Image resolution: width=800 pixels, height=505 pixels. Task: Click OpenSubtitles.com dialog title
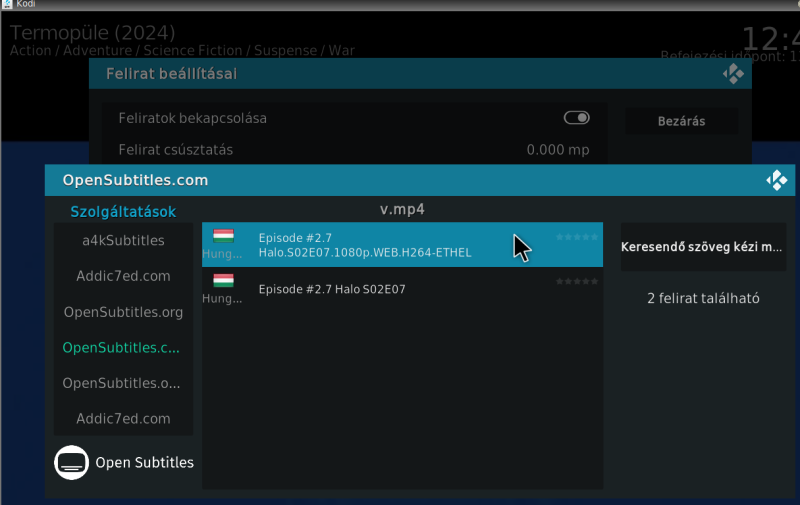[x=135, y=180]
